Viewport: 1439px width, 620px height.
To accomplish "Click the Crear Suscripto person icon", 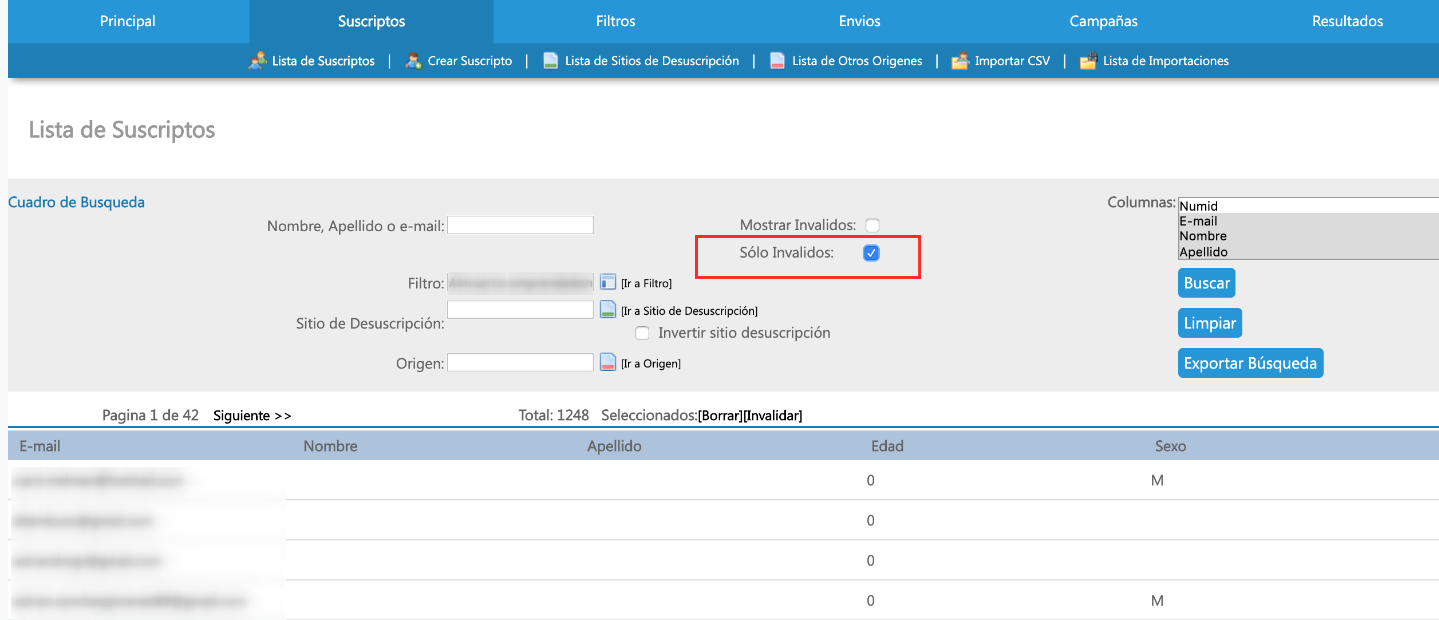I will tap(413, 61).
